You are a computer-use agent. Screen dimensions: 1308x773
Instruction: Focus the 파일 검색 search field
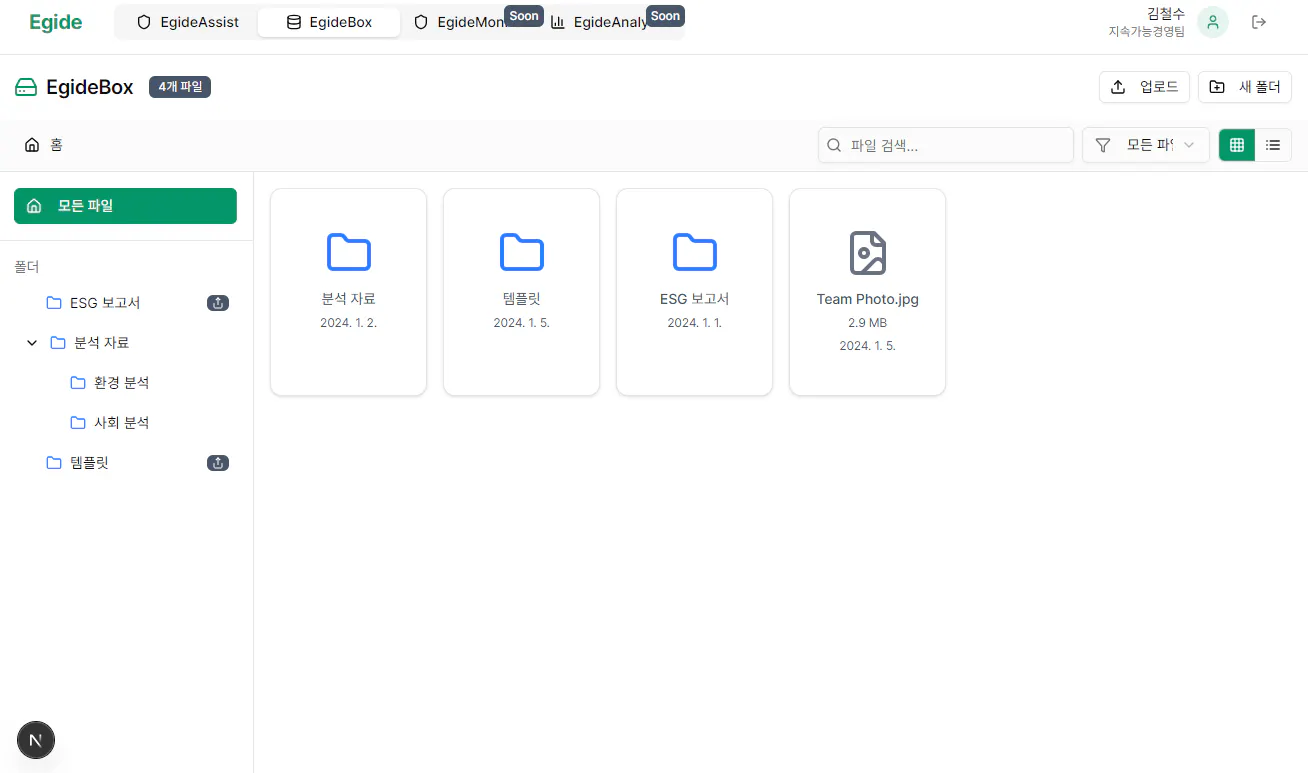tap(946, 145)
